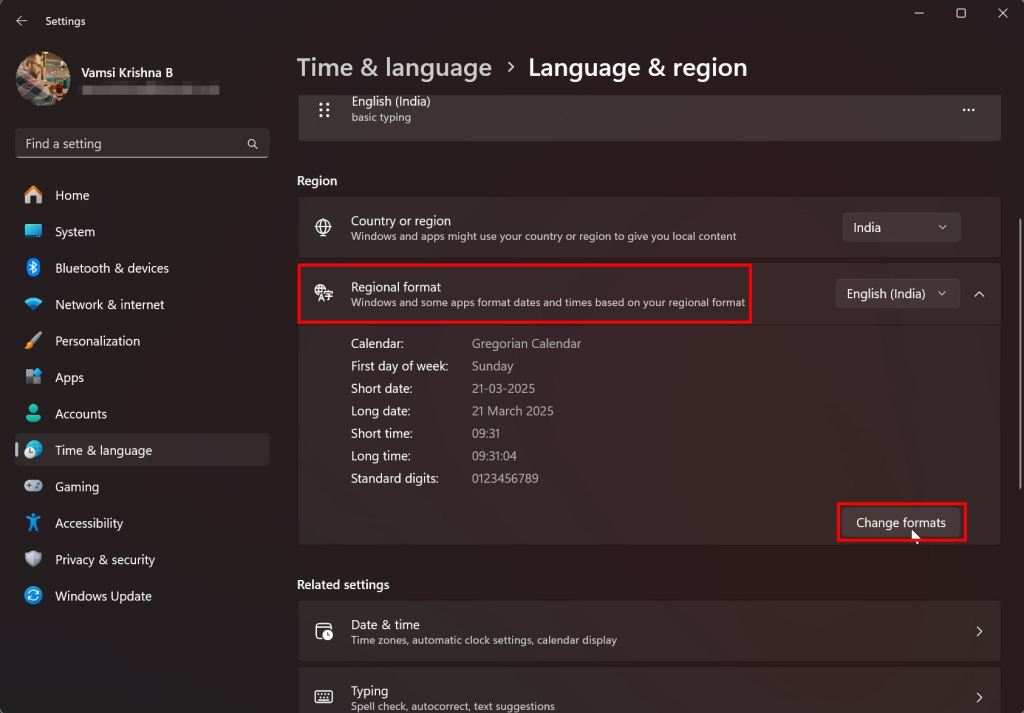Click the System monitor icon
Viewport: 1024px width, 713px height.
[x=33, y=231]
